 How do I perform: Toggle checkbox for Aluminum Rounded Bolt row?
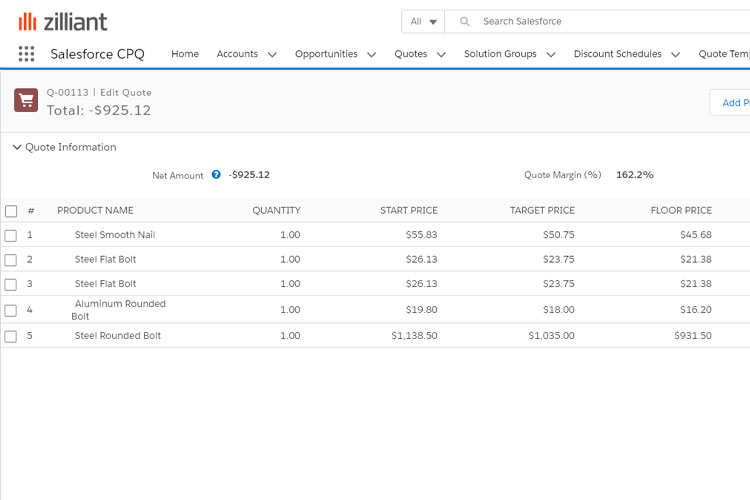[x=11, y=310]
